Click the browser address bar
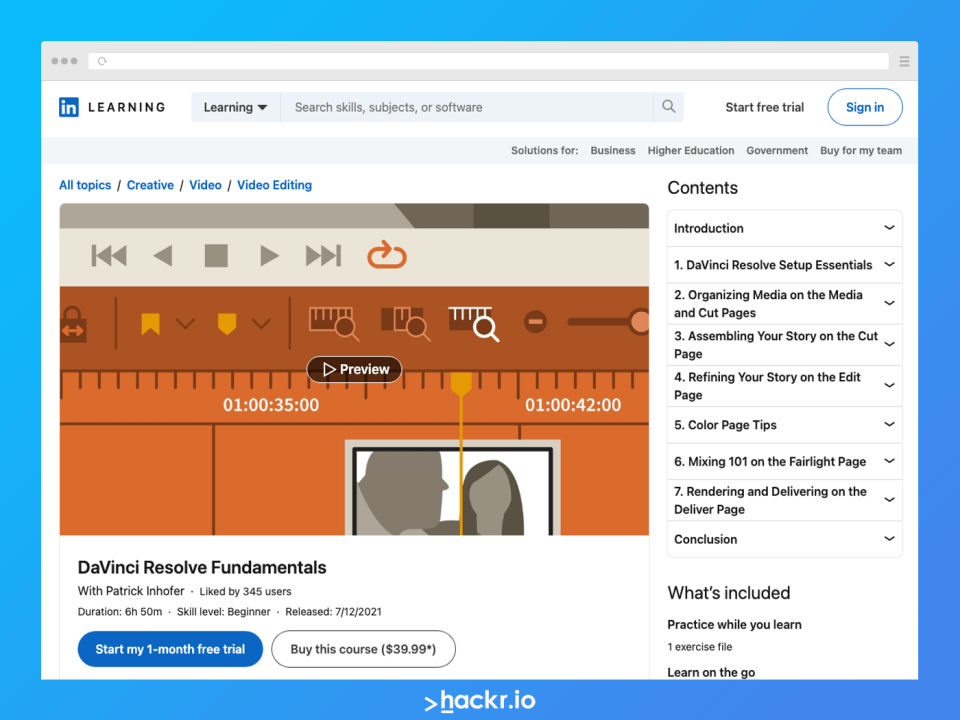This screenshot has height=720, width=960. point(489,61)
